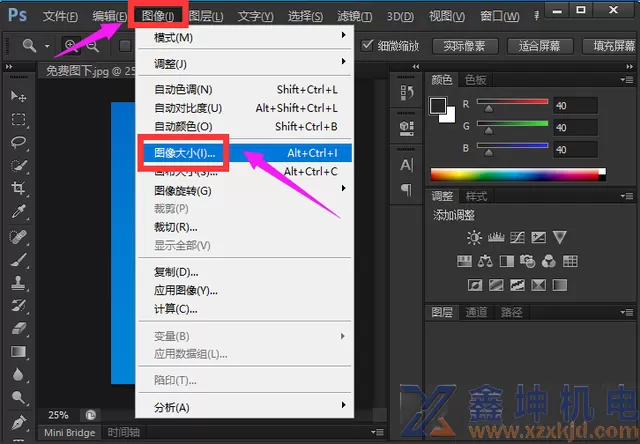
Task: Open the 3D panel icon
Action: pos(407,129)
